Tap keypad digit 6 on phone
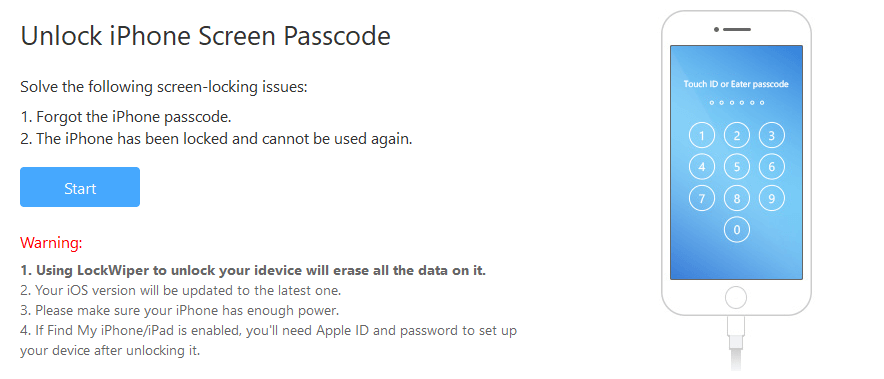The image size is (884, 379). click(x=771, y=167)
